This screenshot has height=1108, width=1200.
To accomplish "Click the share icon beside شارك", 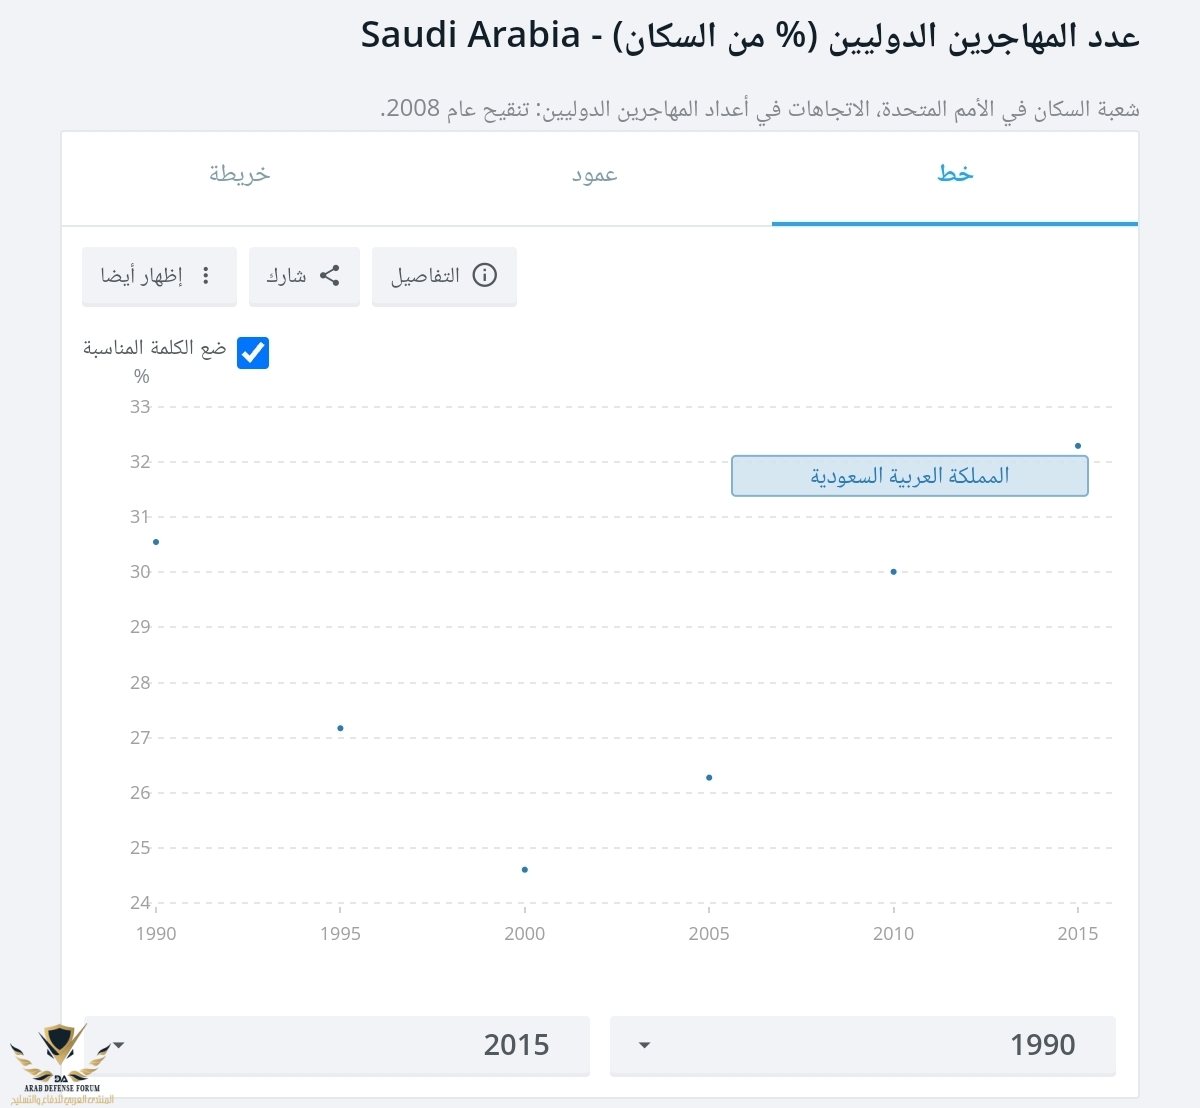I will [x=330, y=275].
